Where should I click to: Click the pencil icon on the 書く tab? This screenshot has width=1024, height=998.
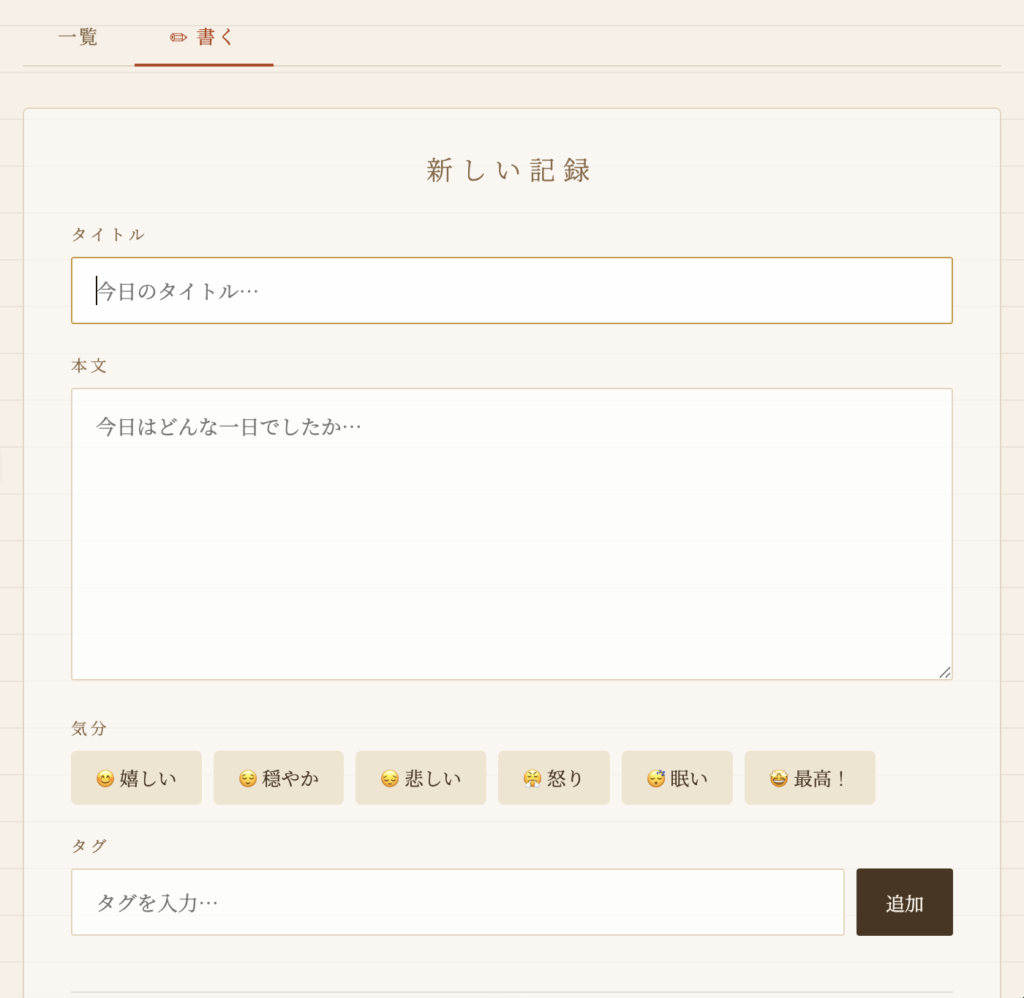point(179,38)
